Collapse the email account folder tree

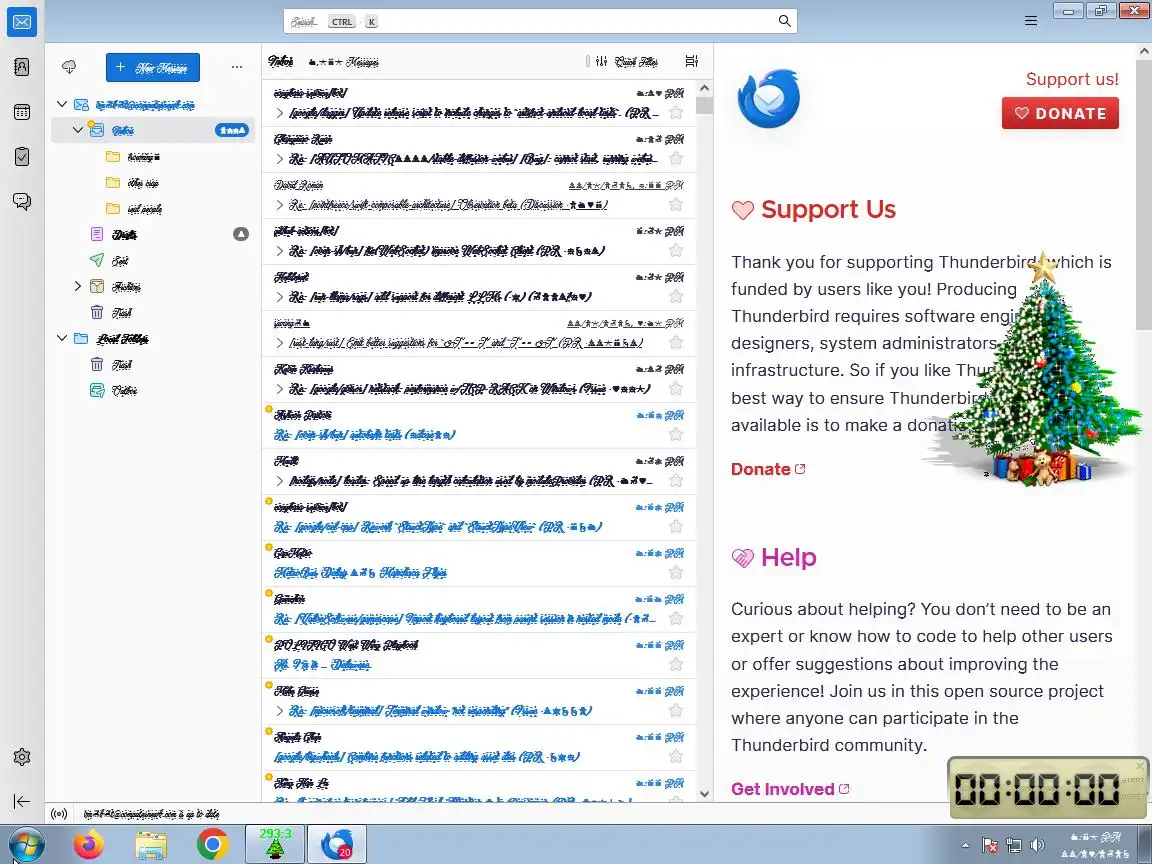pos(62,104)
